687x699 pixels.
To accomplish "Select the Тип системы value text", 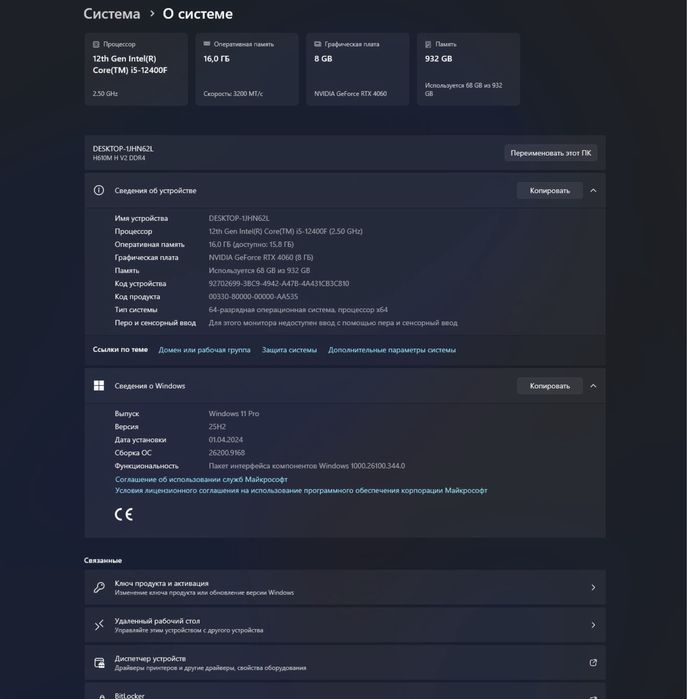I will point(298,310).
